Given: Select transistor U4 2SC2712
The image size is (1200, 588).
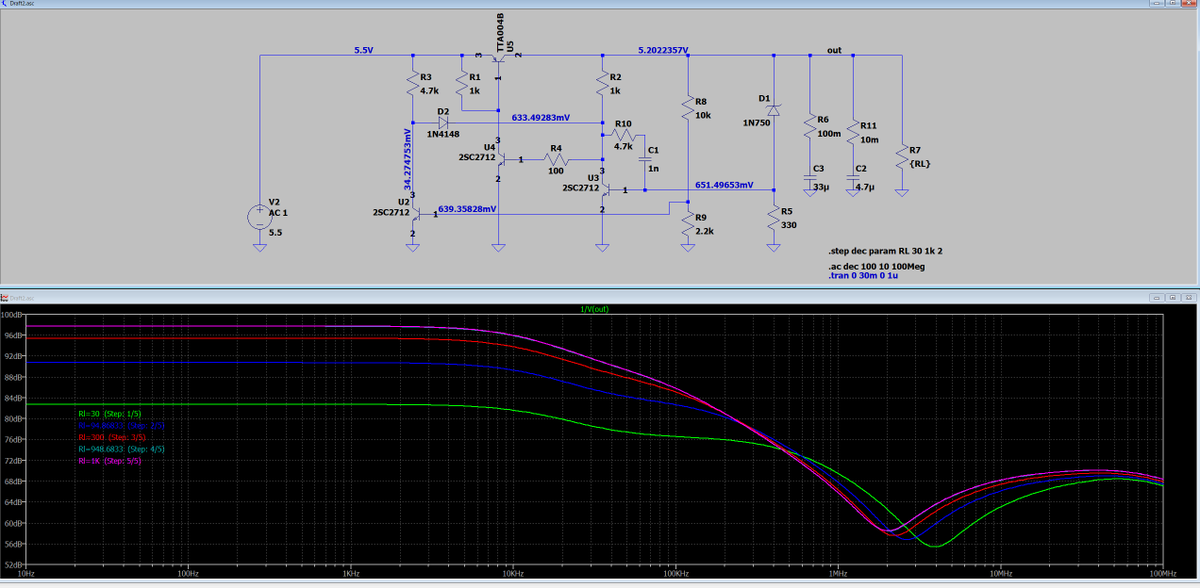Looking at the screenshot, I should coord(501,158).
